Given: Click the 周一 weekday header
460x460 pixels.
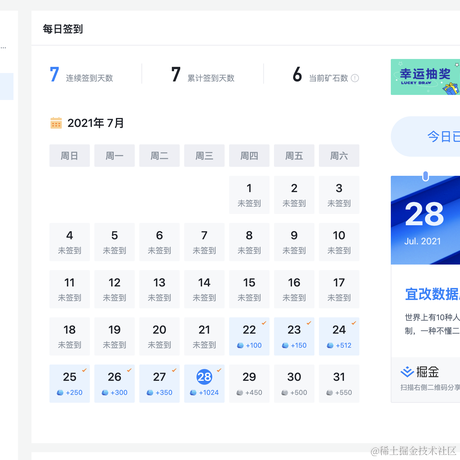Looking at the screenshot, I should tap(114, 156).
